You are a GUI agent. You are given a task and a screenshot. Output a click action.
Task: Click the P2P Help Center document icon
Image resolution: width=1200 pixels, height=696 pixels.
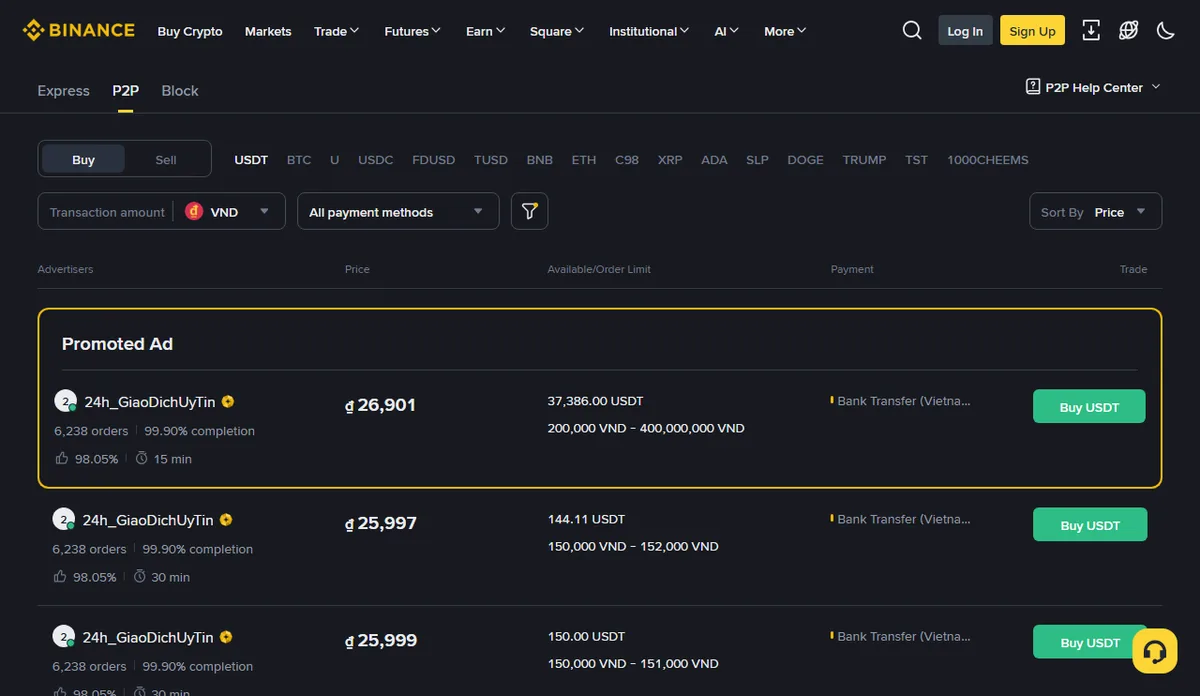pos(1033,87)
